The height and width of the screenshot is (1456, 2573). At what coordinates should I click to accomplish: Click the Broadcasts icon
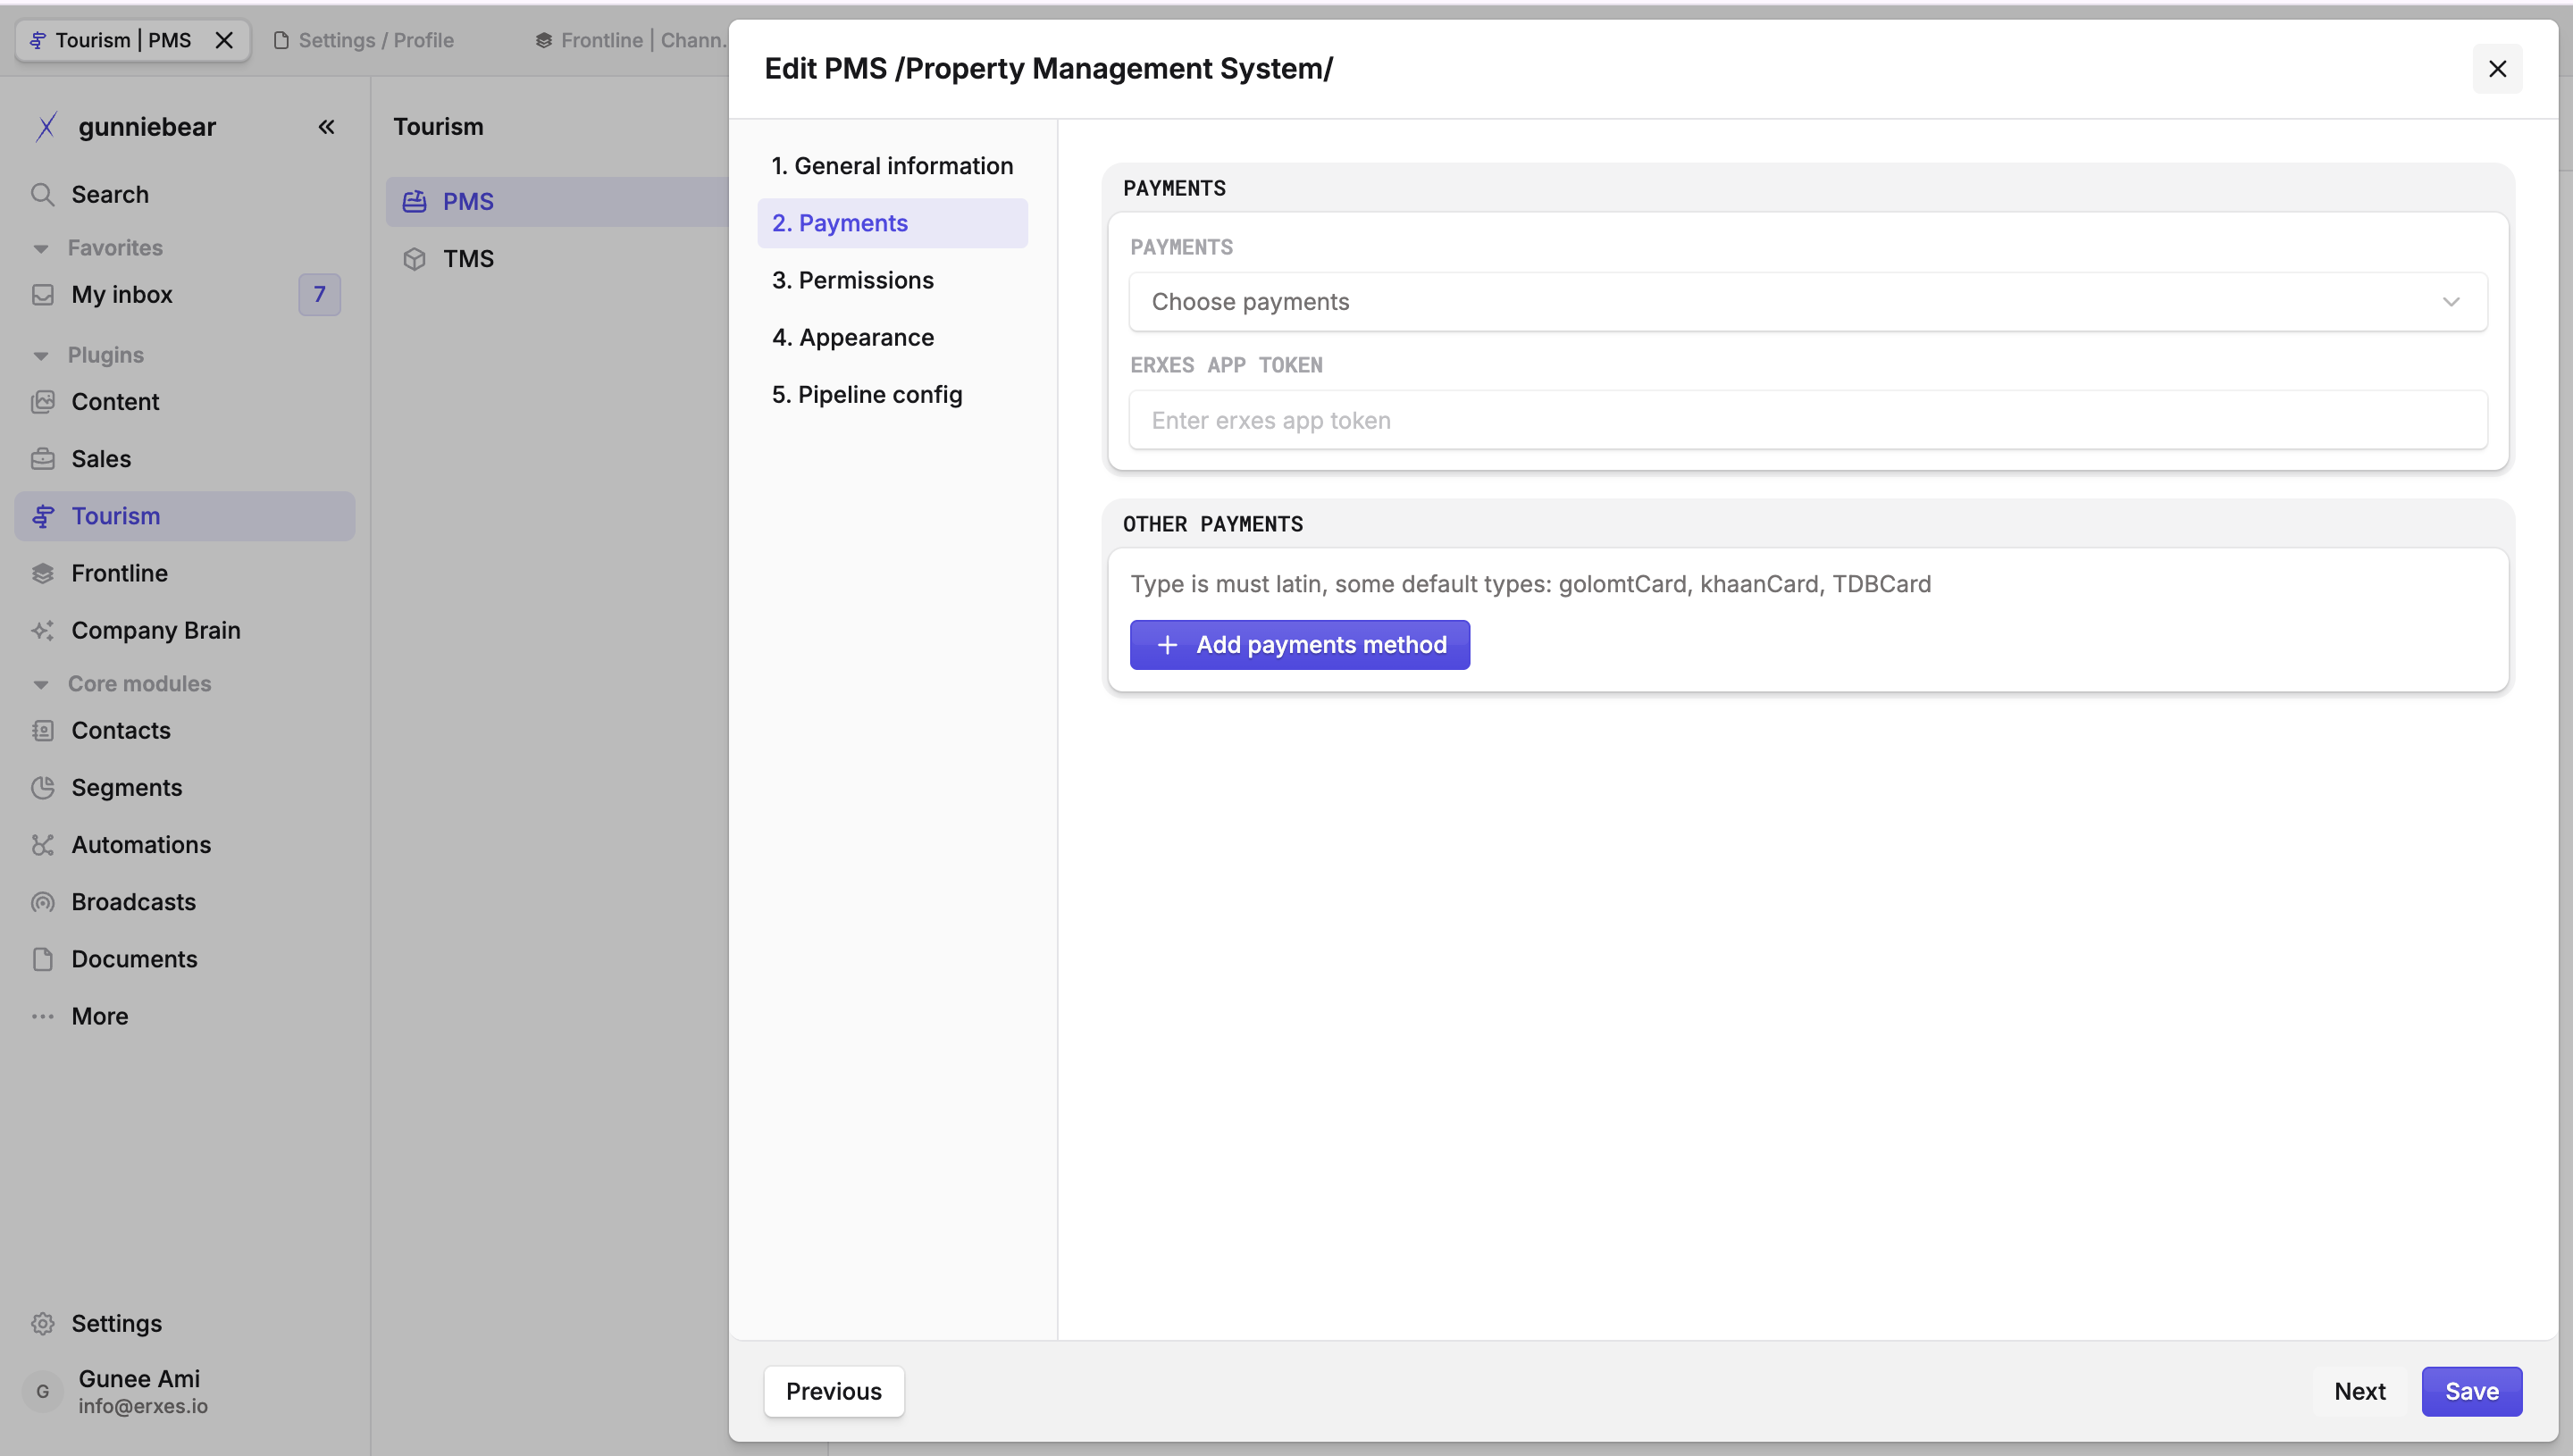pyautogui.click(x=42, y=901)
